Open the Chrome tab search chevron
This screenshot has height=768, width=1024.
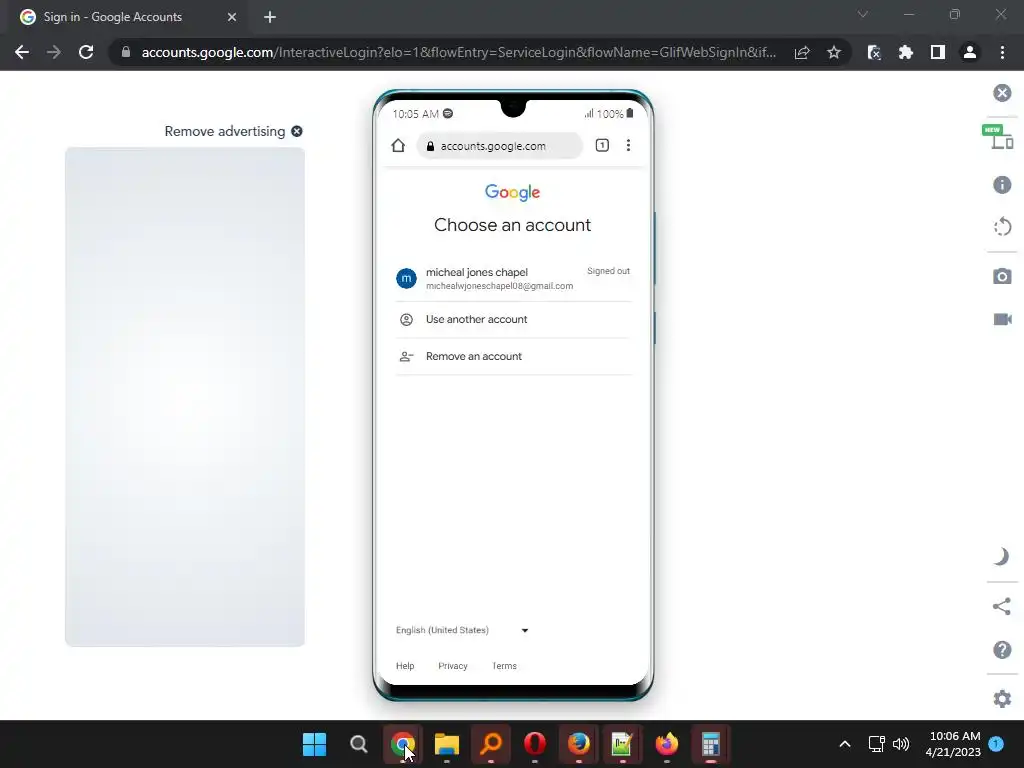863,14
